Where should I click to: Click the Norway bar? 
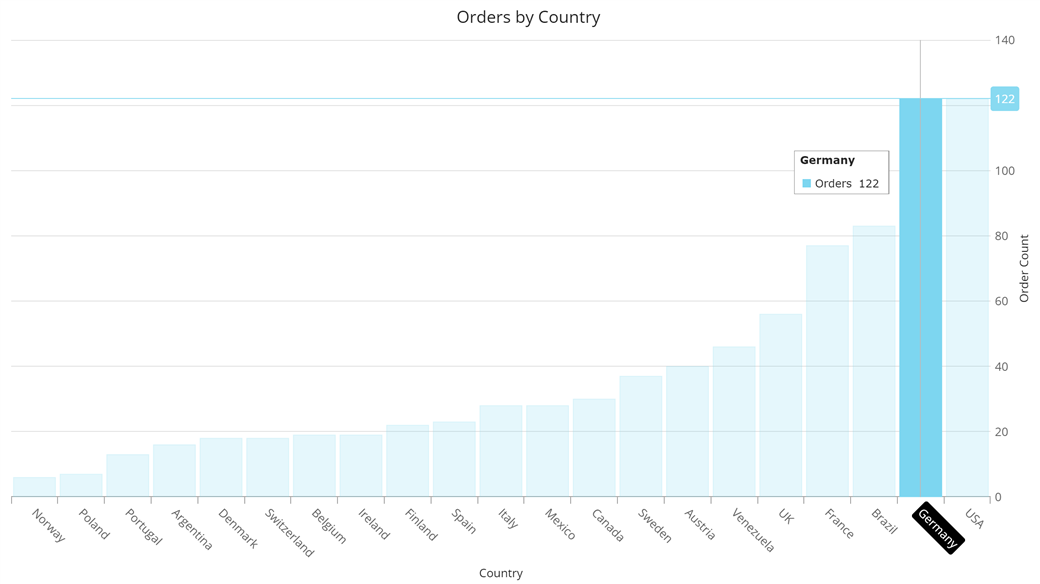pos(34,487)
